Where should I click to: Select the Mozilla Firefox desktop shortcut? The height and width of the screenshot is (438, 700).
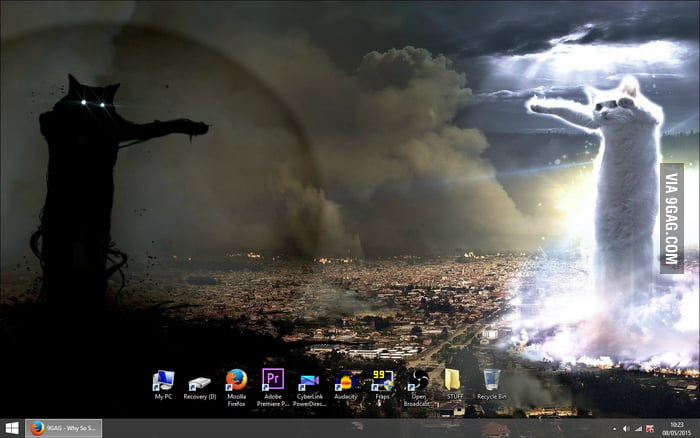(236, 380)
